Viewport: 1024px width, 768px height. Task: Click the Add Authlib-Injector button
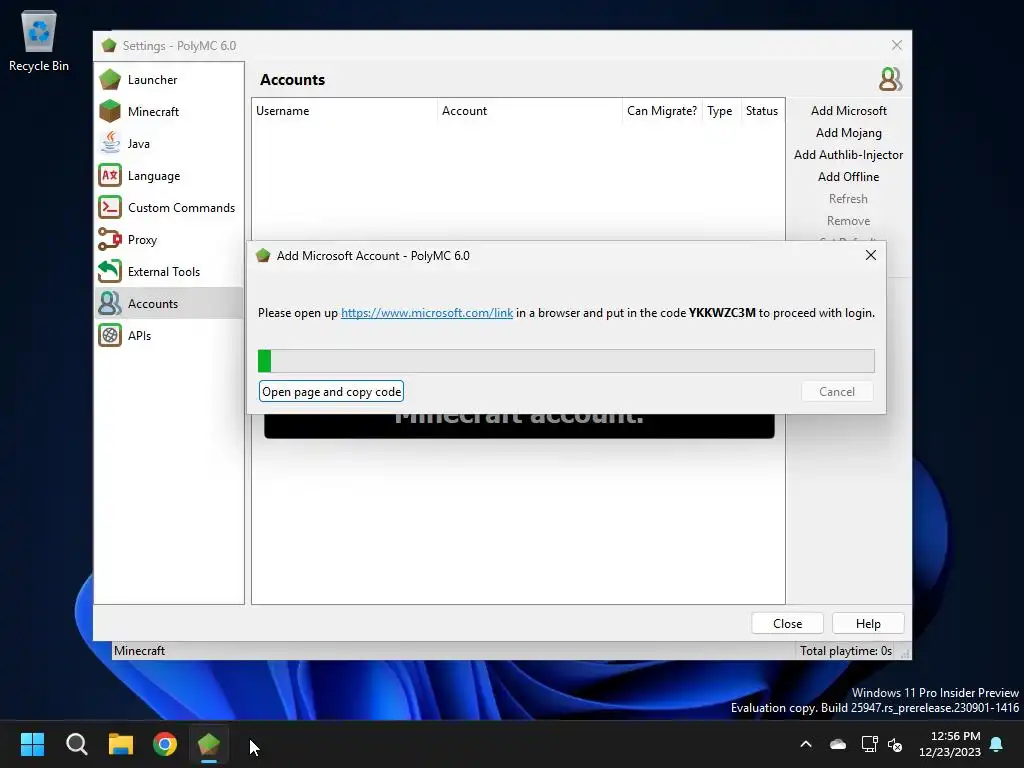[x=848, y=155]
